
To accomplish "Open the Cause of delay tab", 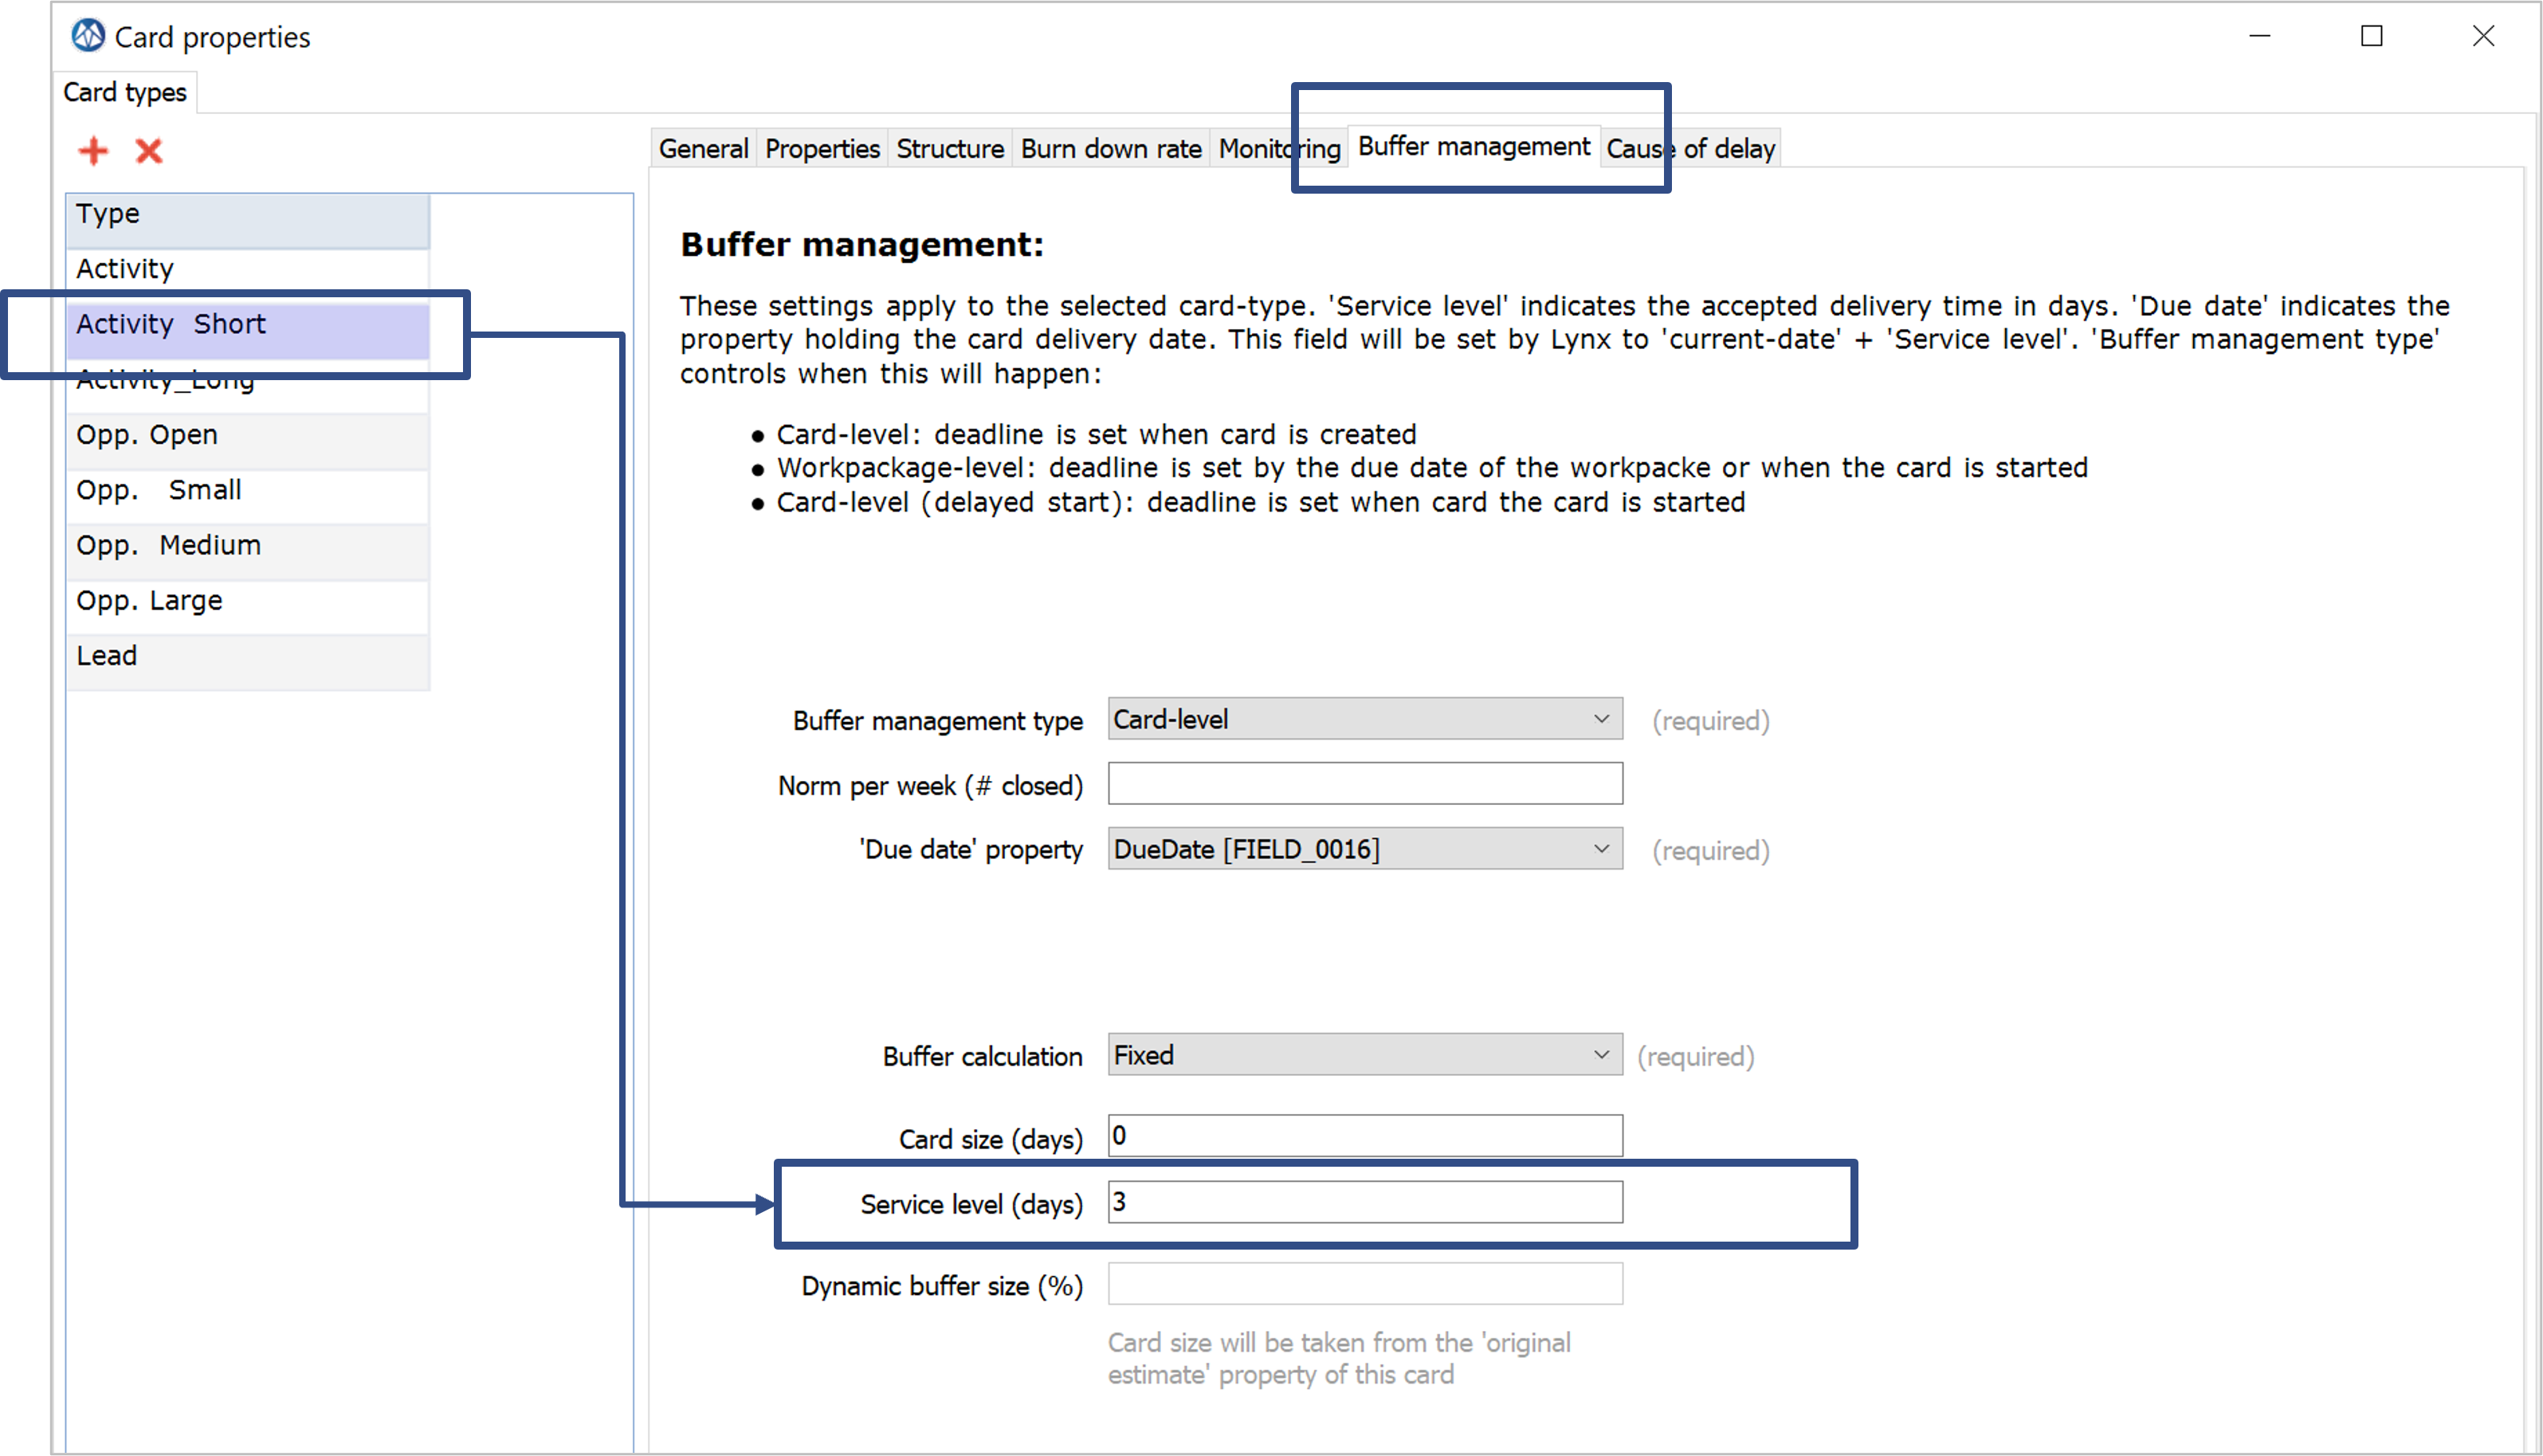I will pyautogui.click(x=1690, y=149).
